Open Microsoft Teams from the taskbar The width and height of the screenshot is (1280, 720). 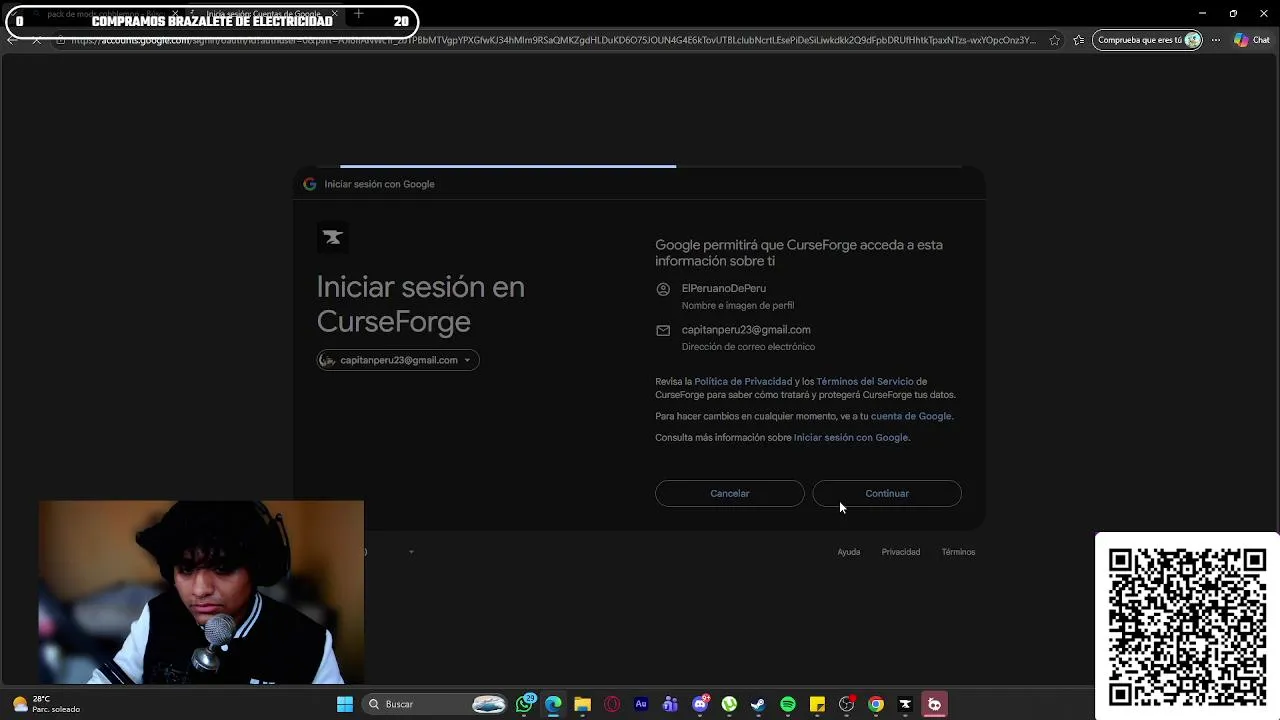point(670,704)
